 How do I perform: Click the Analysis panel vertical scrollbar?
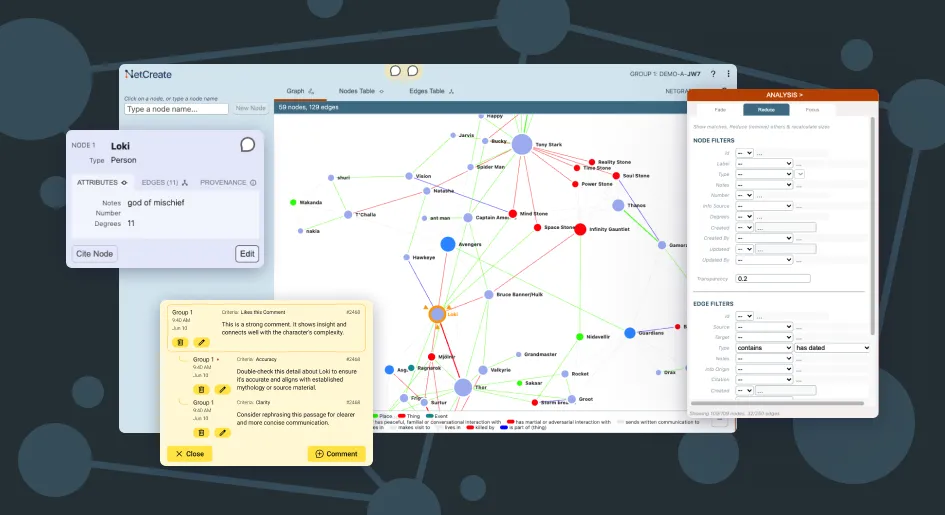pyautogui.click(x=872, y=226)
